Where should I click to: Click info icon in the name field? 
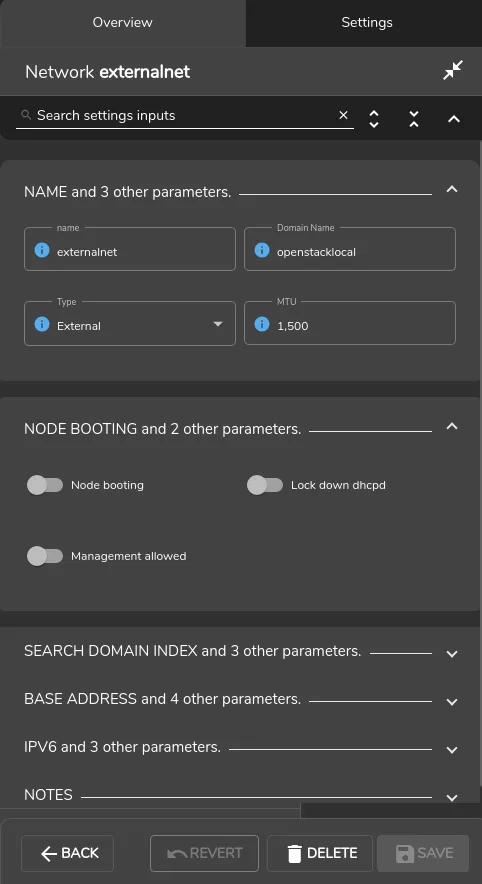[x=42, y=250]
